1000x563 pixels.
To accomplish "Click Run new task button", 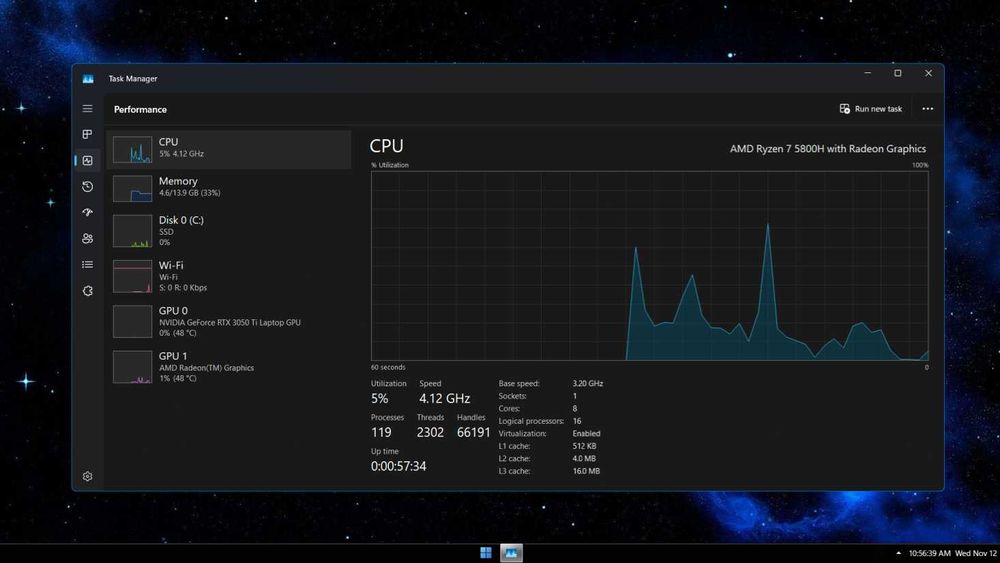I will [x=871, y=109].
